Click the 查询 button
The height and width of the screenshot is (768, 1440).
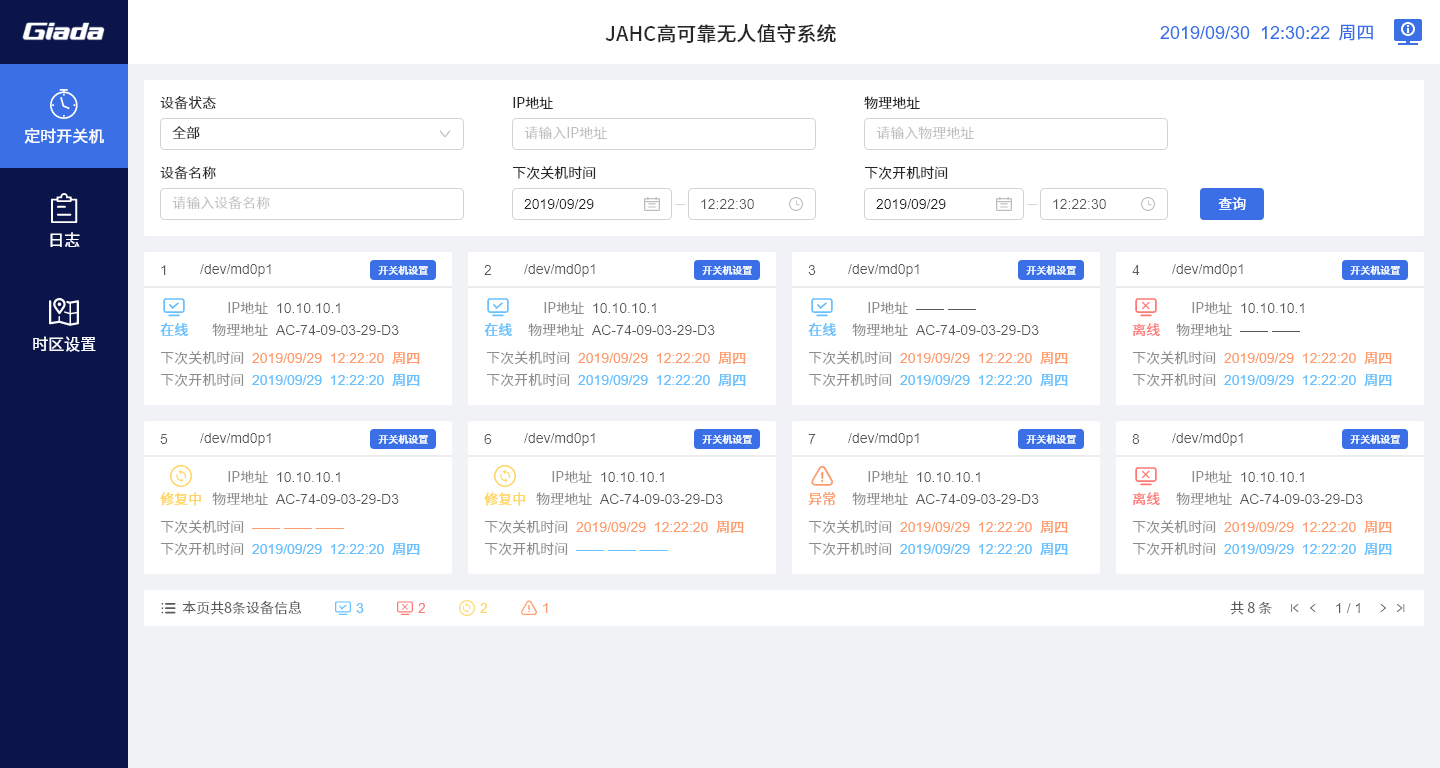tap(1231, 204)
